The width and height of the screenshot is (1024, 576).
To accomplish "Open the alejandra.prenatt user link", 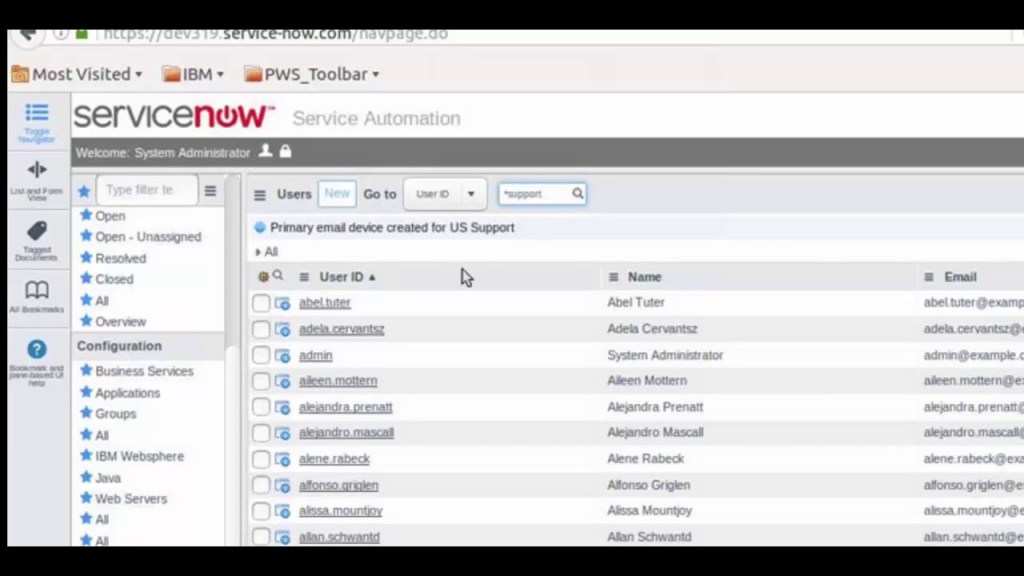I will point(345,407).
